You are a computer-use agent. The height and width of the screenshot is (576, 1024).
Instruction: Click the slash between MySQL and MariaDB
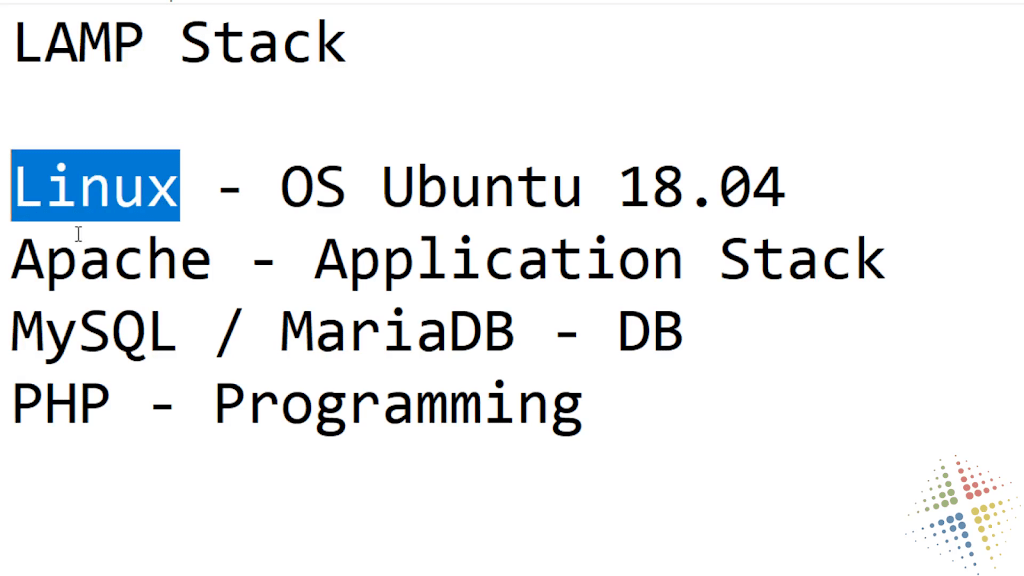[x=229, y=333]
